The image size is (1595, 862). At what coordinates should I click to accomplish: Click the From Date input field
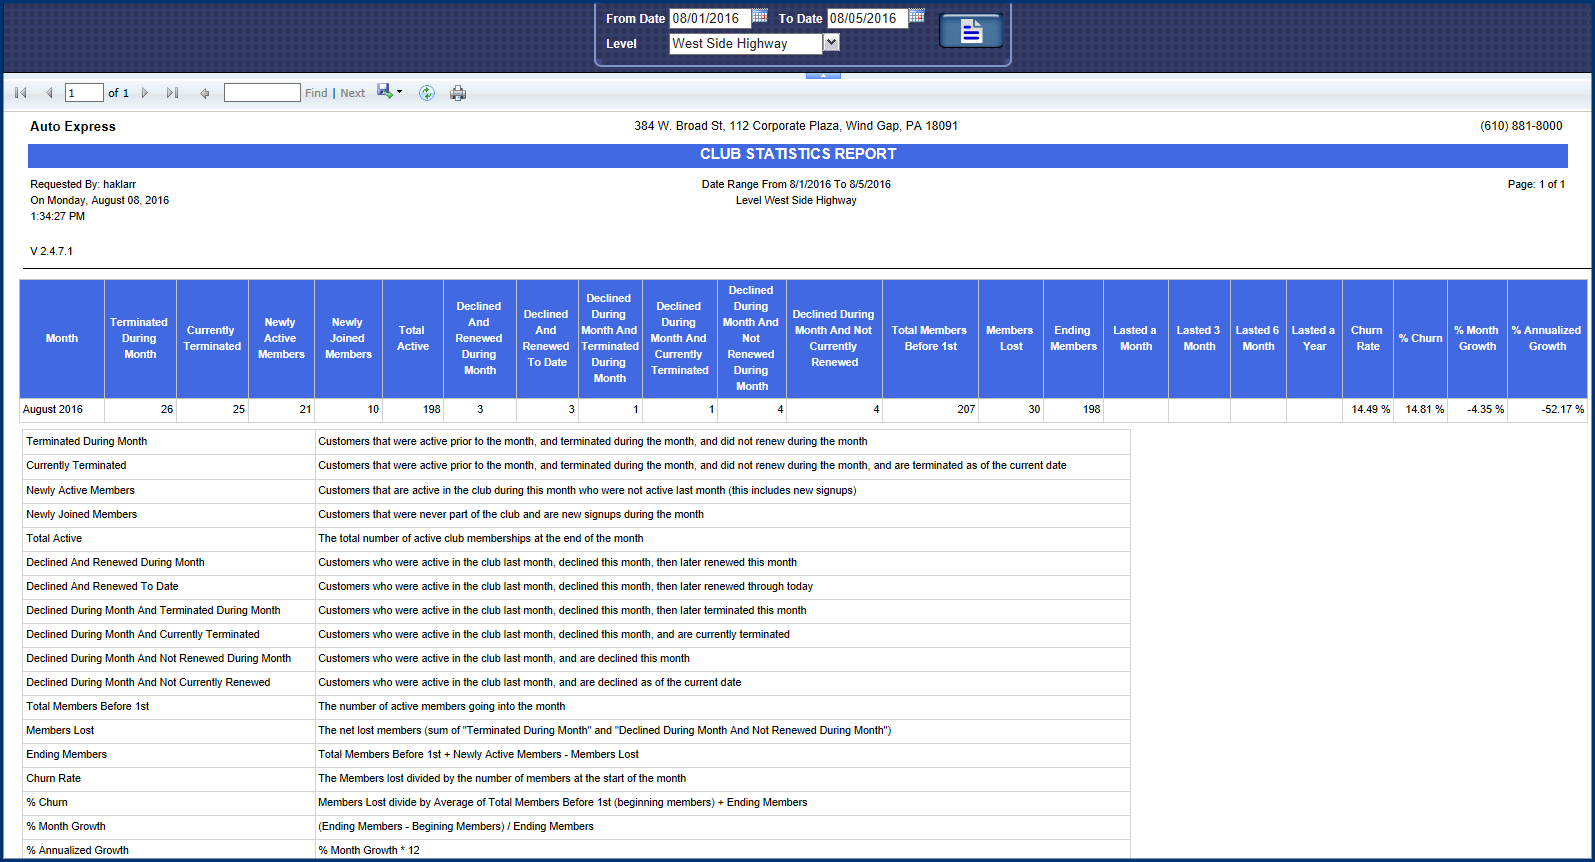pyautogui.click(x=708, y=18)
